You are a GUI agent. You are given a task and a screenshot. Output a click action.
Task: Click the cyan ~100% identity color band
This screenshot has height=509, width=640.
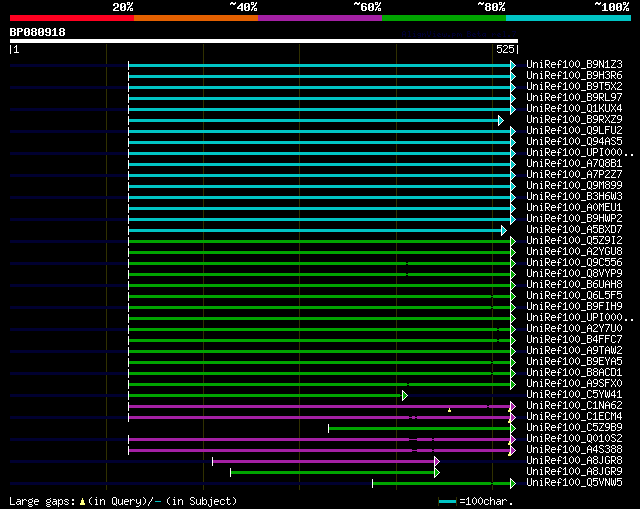click(568, 18)
